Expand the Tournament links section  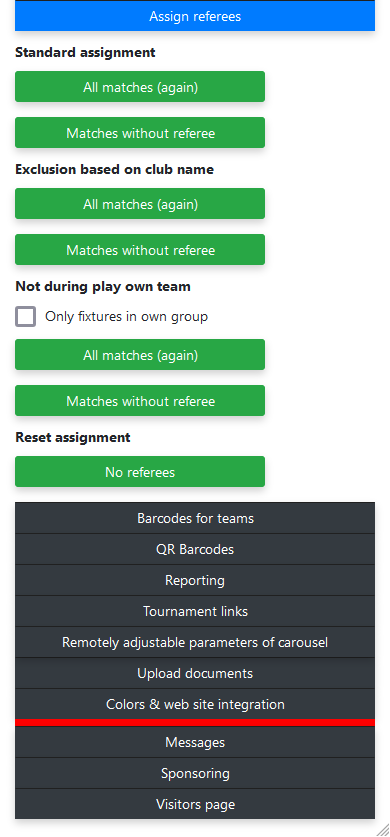[195, 611]
